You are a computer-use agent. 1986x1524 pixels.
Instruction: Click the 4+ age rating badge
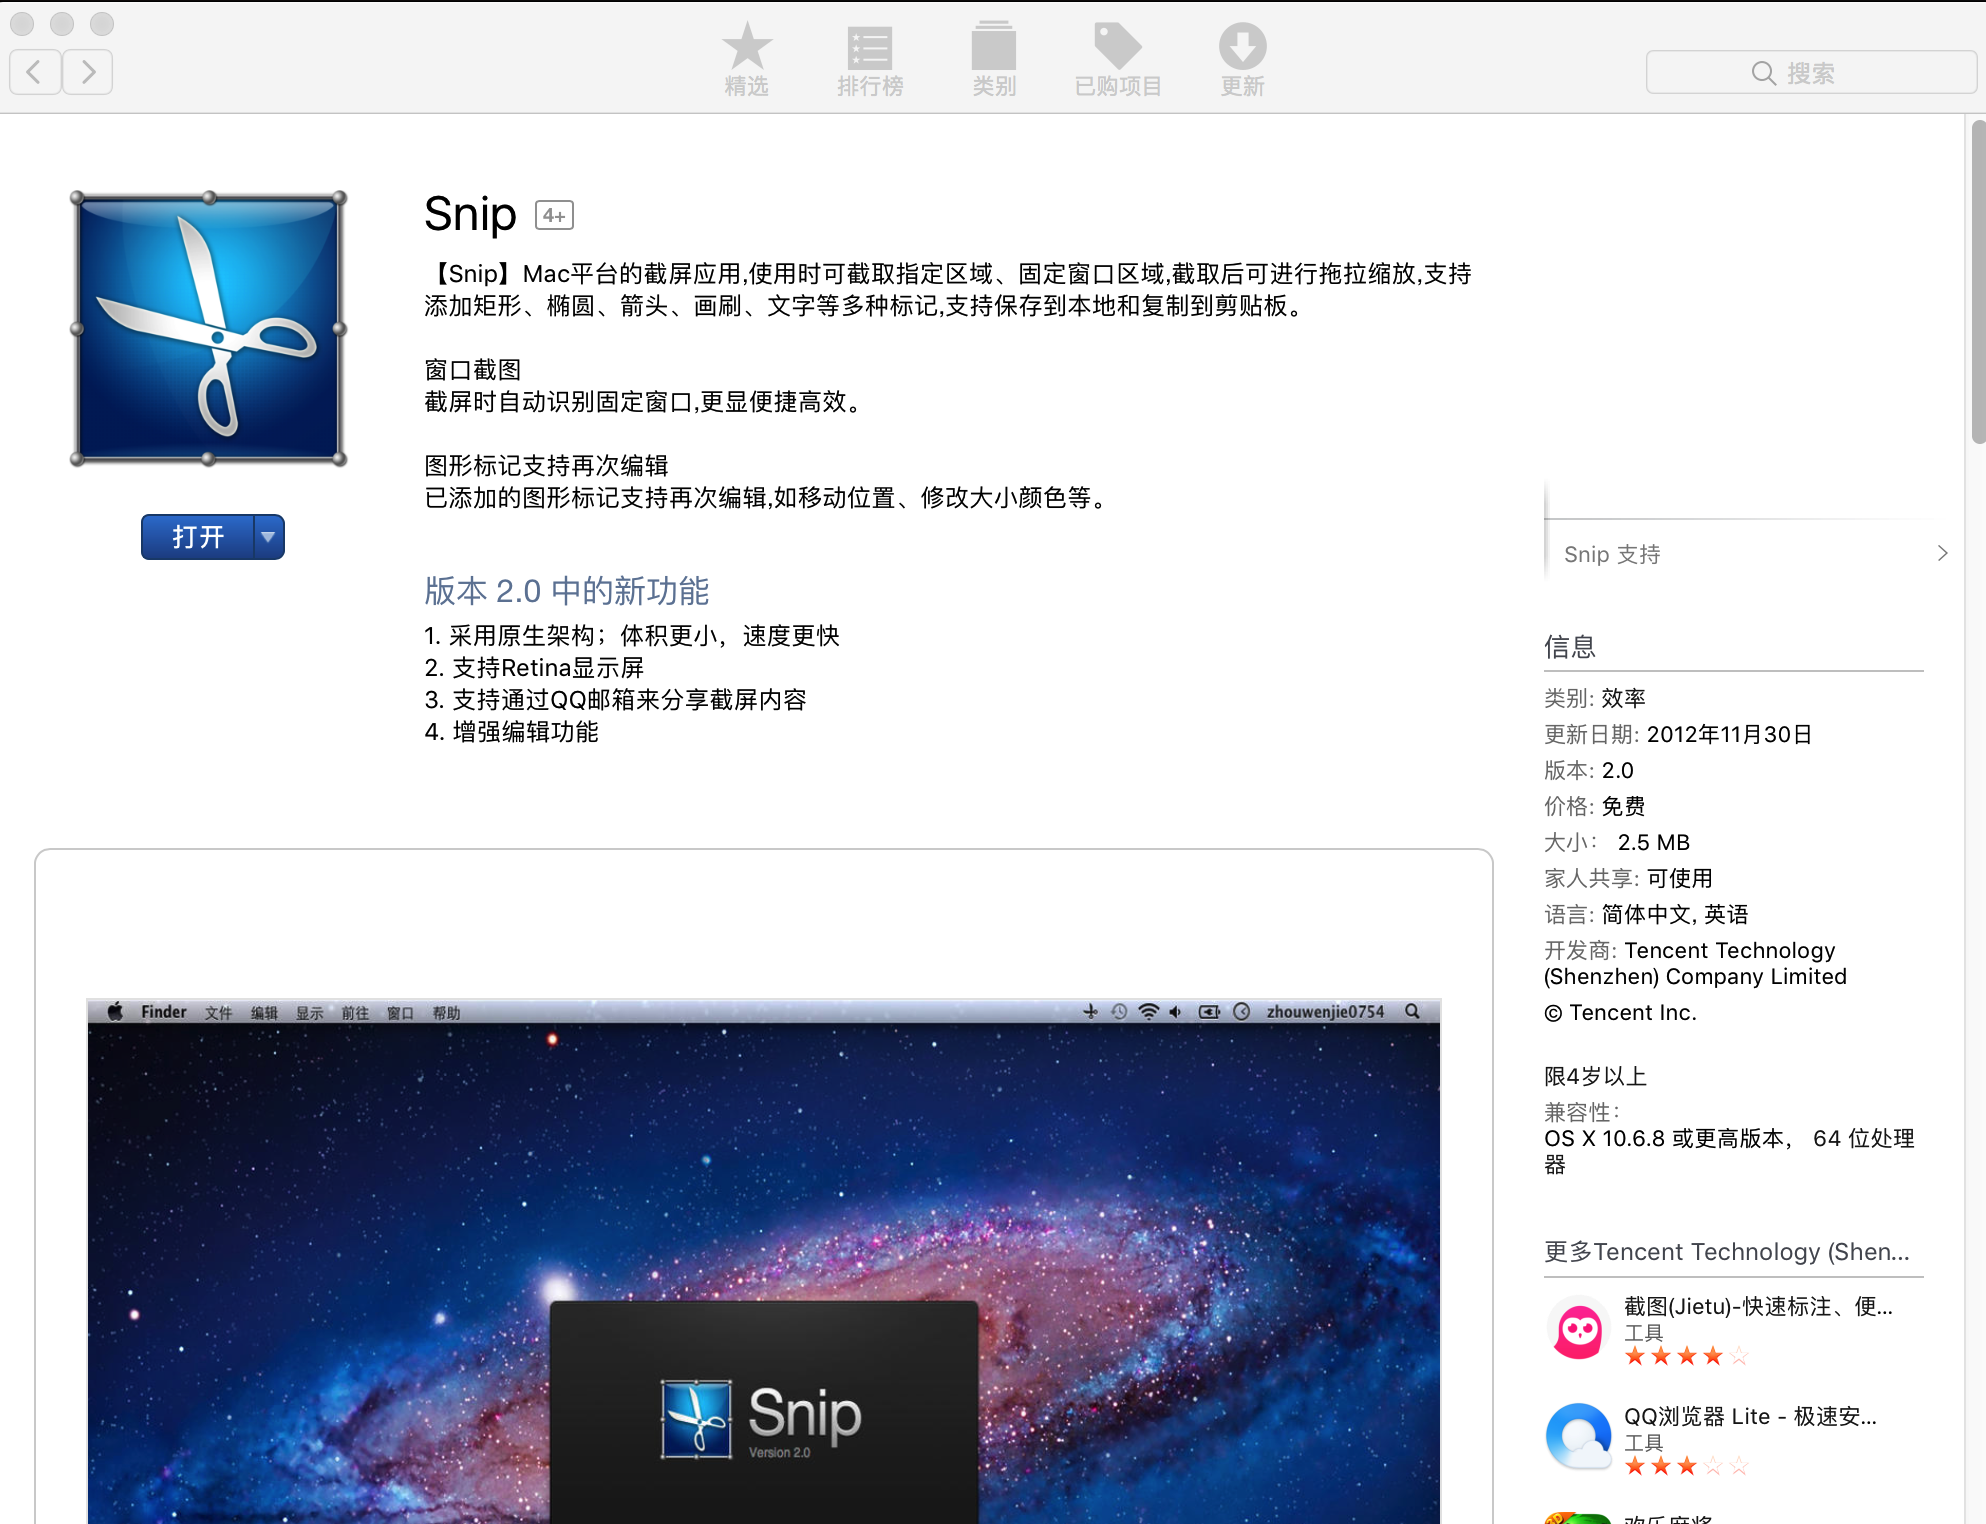click(x=554, y=215)
